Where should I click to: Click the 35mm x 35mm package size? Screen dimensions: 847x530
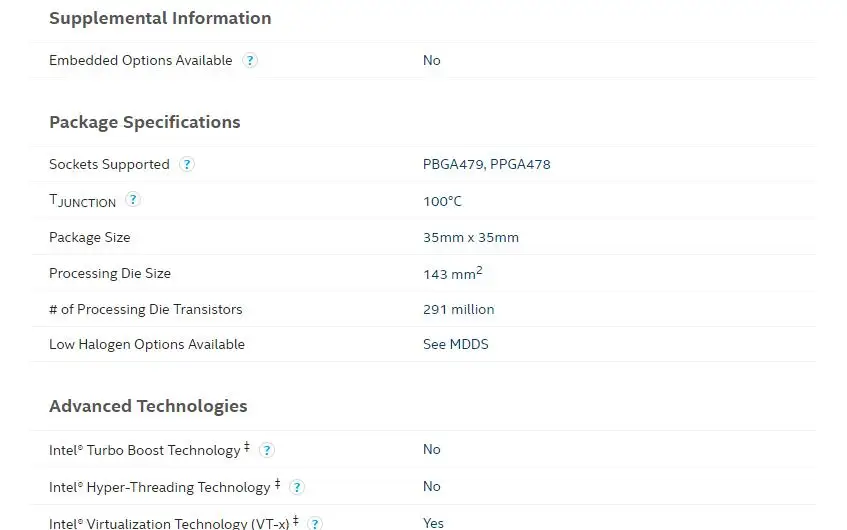tap(470, 238)
